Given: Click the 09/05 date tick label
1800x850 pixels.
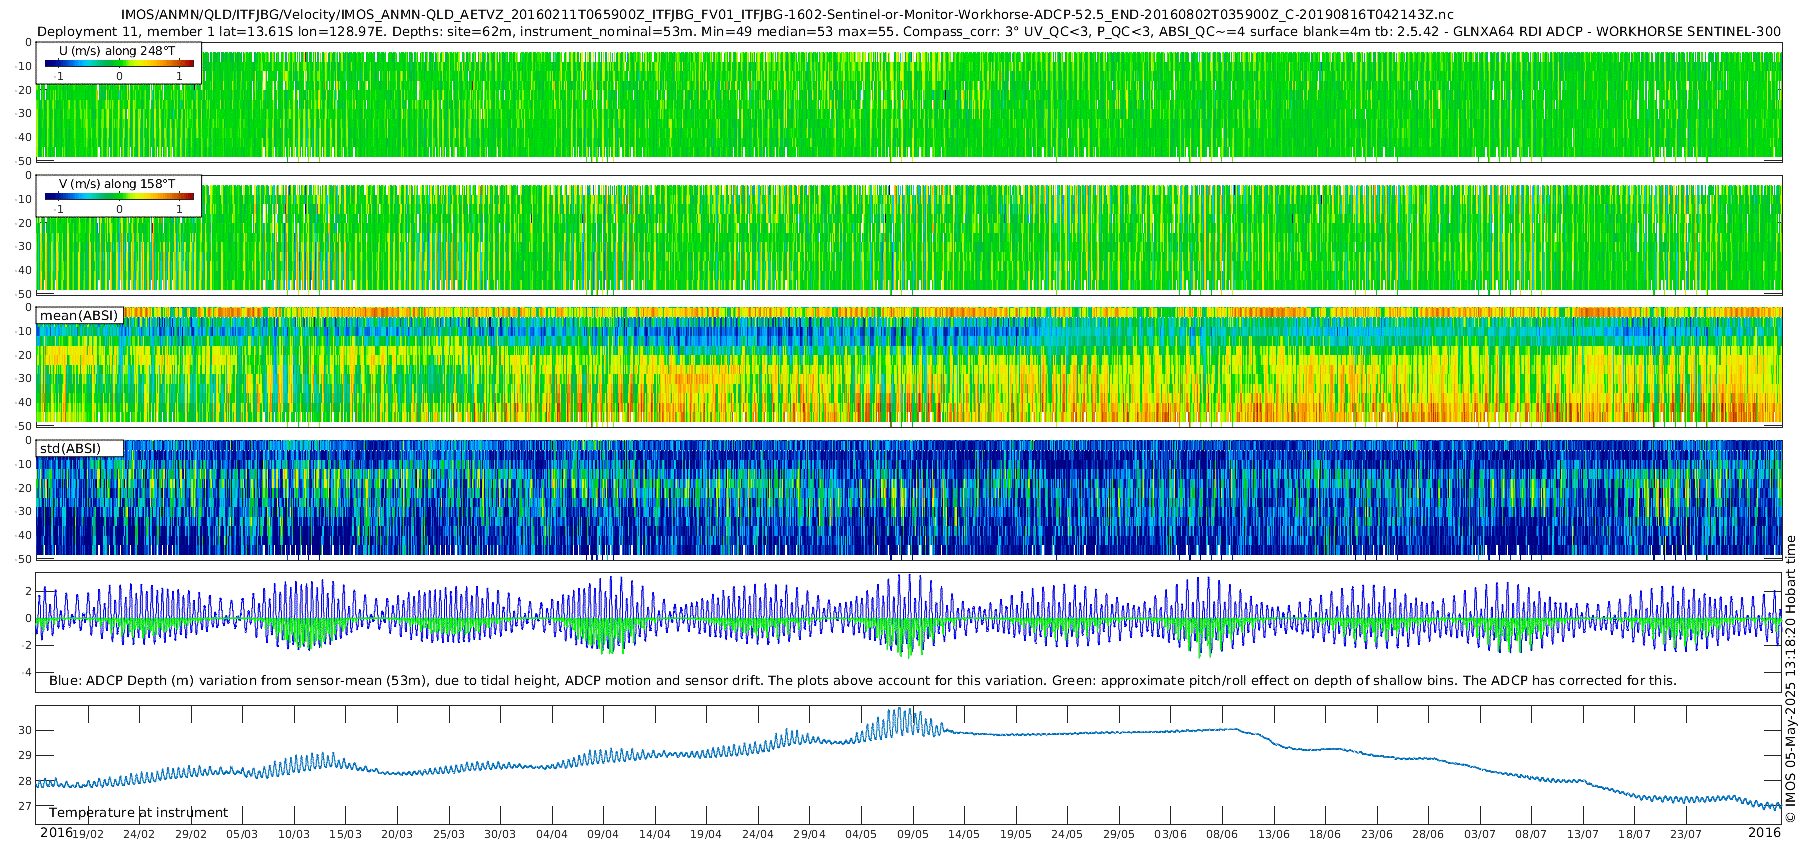Looking at the screenshot, I should point(912,834).
